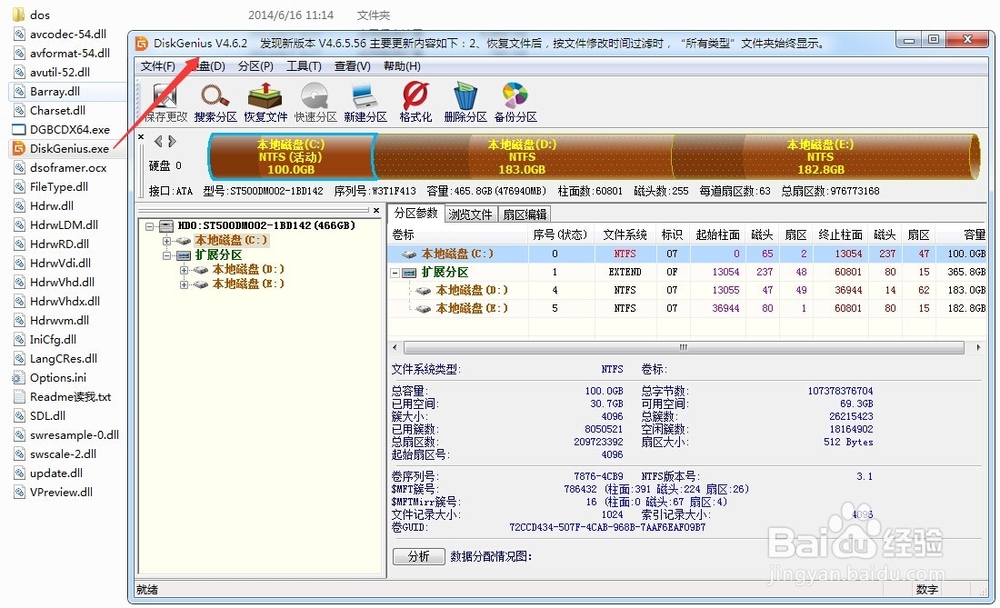Select update.dll in the file list
The height and width of the screenshot is (608, 1000).
tap(56, 473)
